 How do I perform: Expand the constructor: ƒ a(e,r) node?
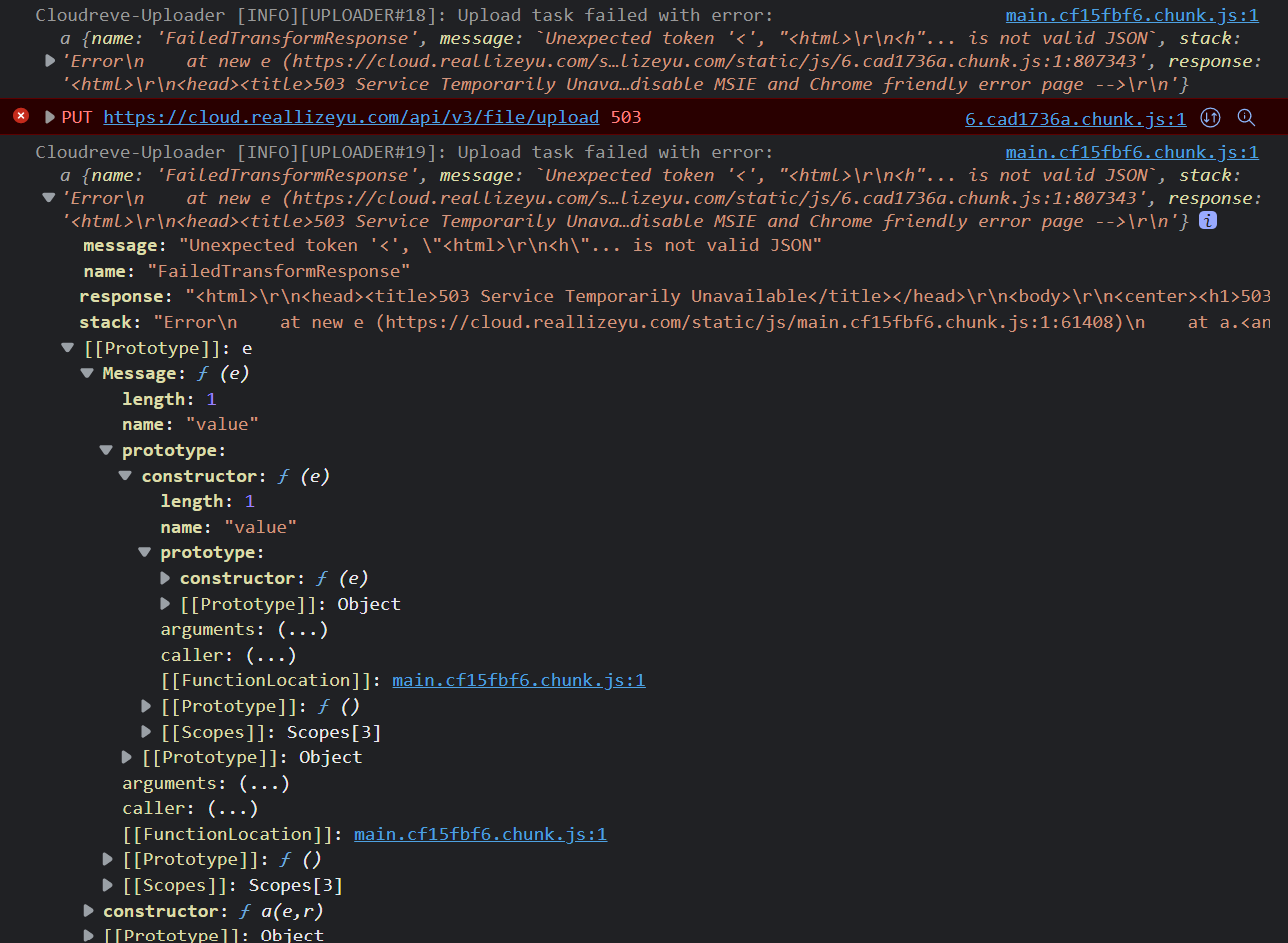click(x=89, y=911)
